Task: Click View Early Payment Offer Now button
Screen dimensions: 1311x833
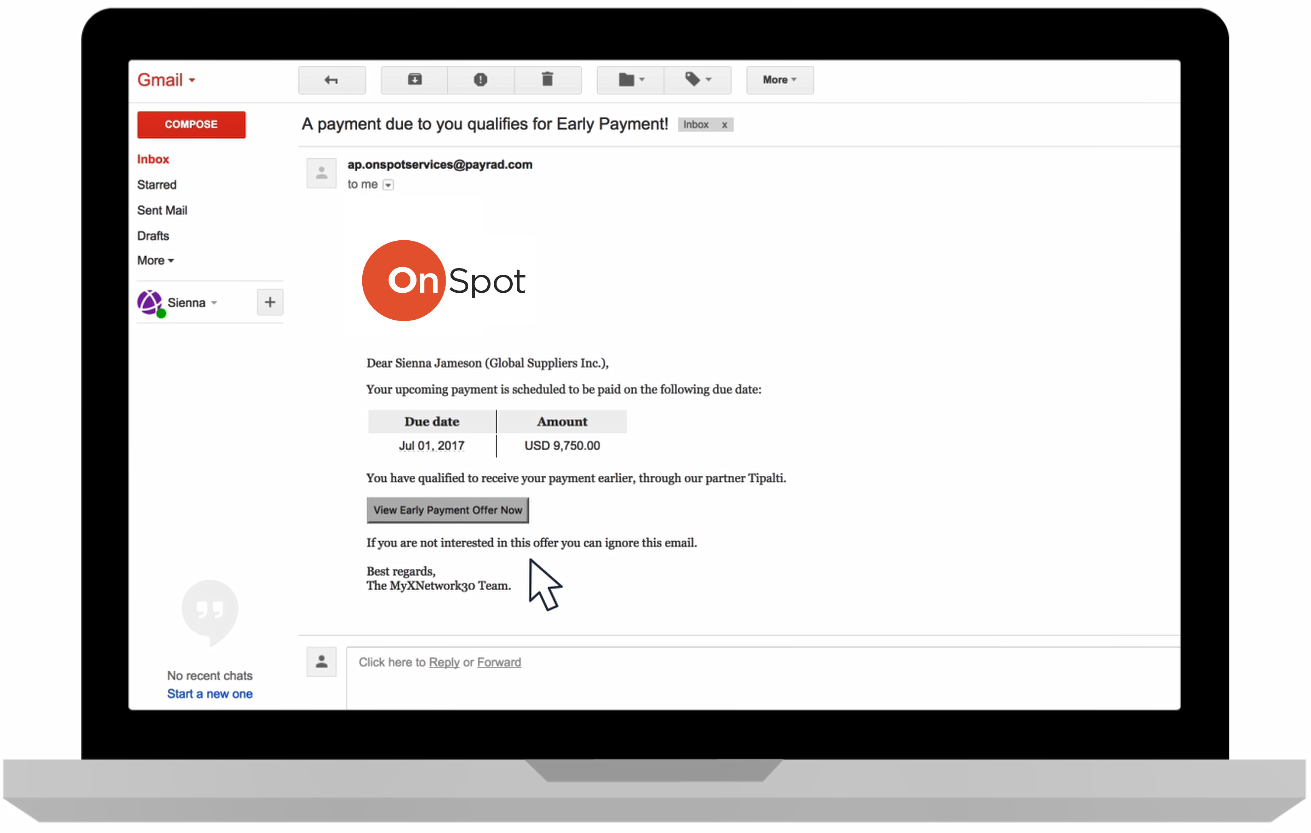Action: pos(448,510)
